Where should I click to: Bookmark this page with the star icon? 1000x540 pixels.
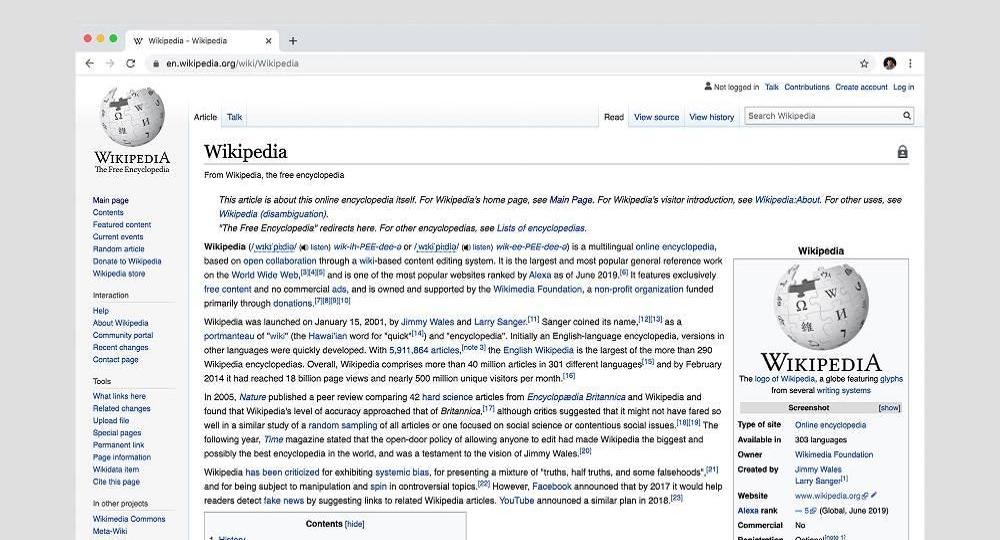pyautogui.click(x=864, y=63)
